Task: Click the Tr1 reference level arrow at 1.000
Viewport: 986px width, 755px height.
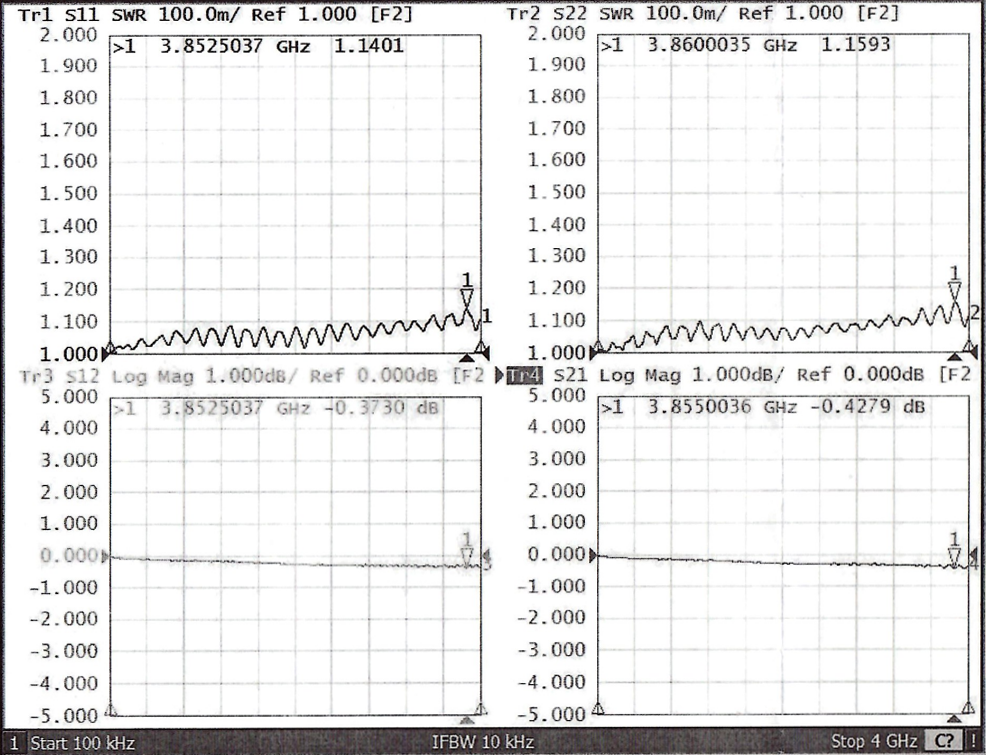Action: click(109, 352)
